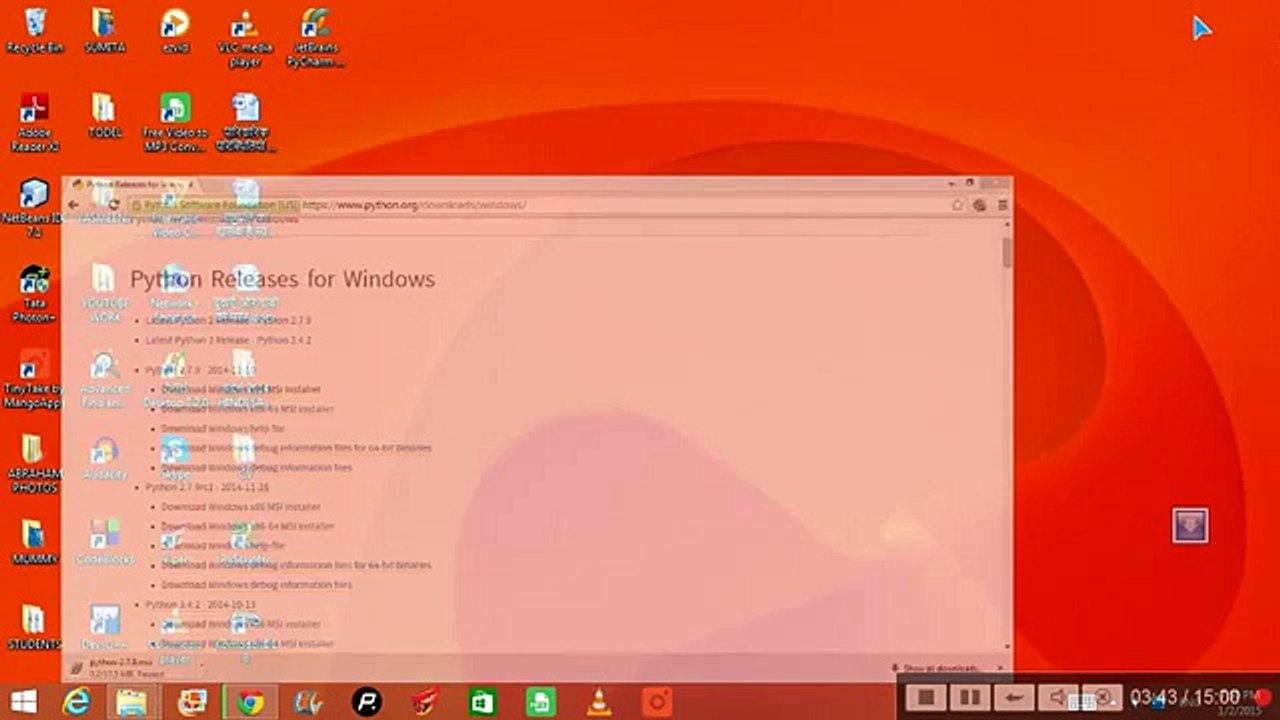Open the TODEL folder on desktop
This screenshot has width=1280, height=720.
(104, 115)
